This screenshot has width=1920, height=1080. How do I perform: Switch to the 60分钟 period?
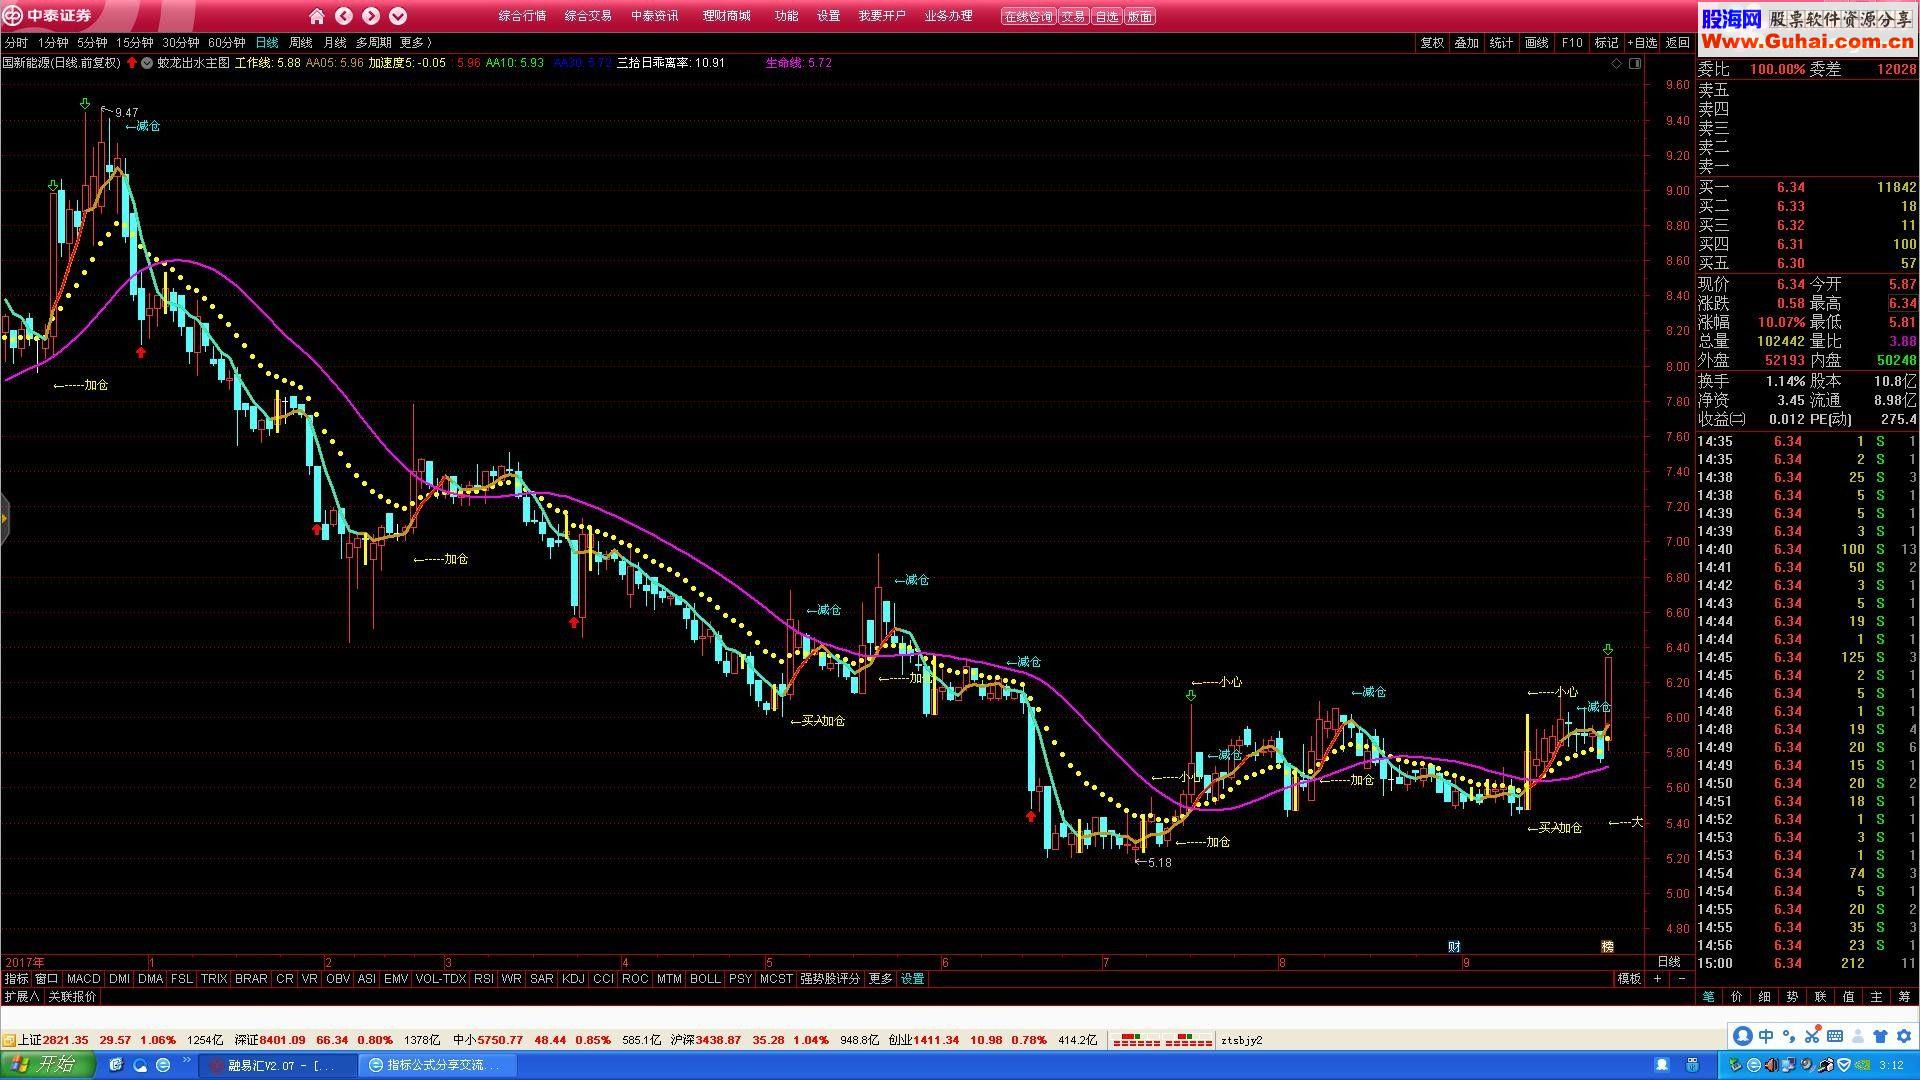(x=226, y=43)
